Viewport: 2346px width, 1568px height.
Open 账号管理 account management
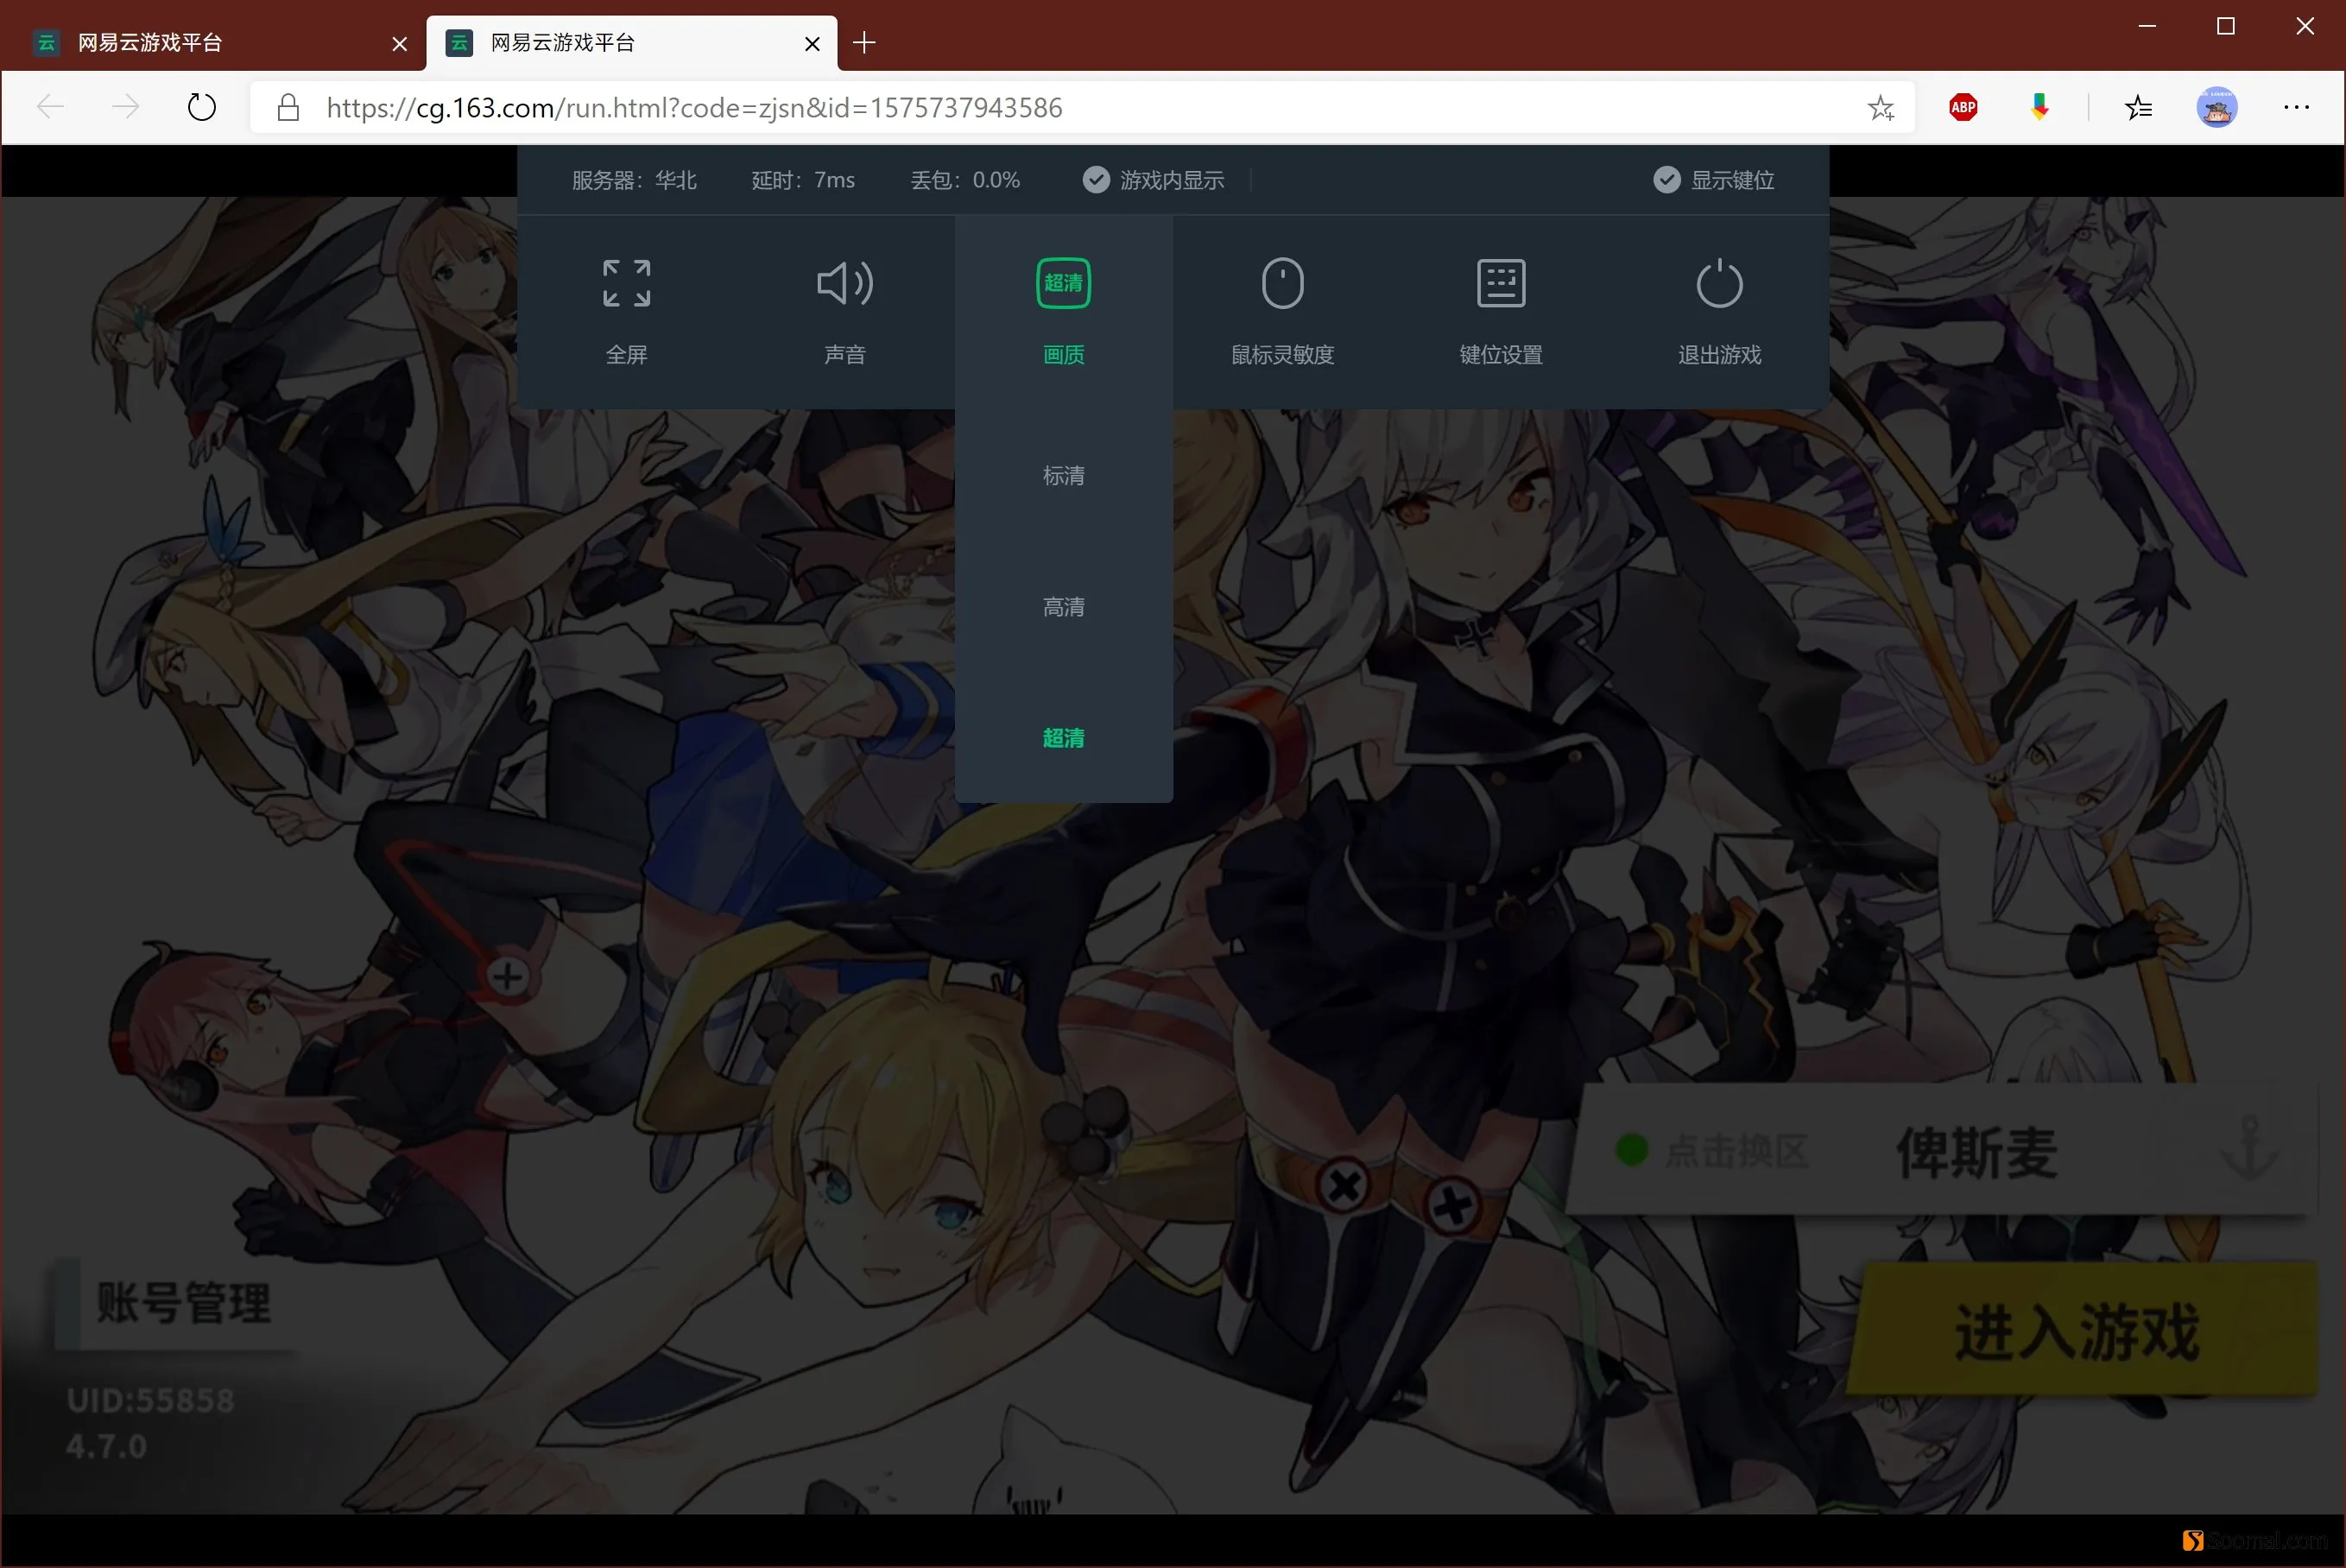point(183,1304)
